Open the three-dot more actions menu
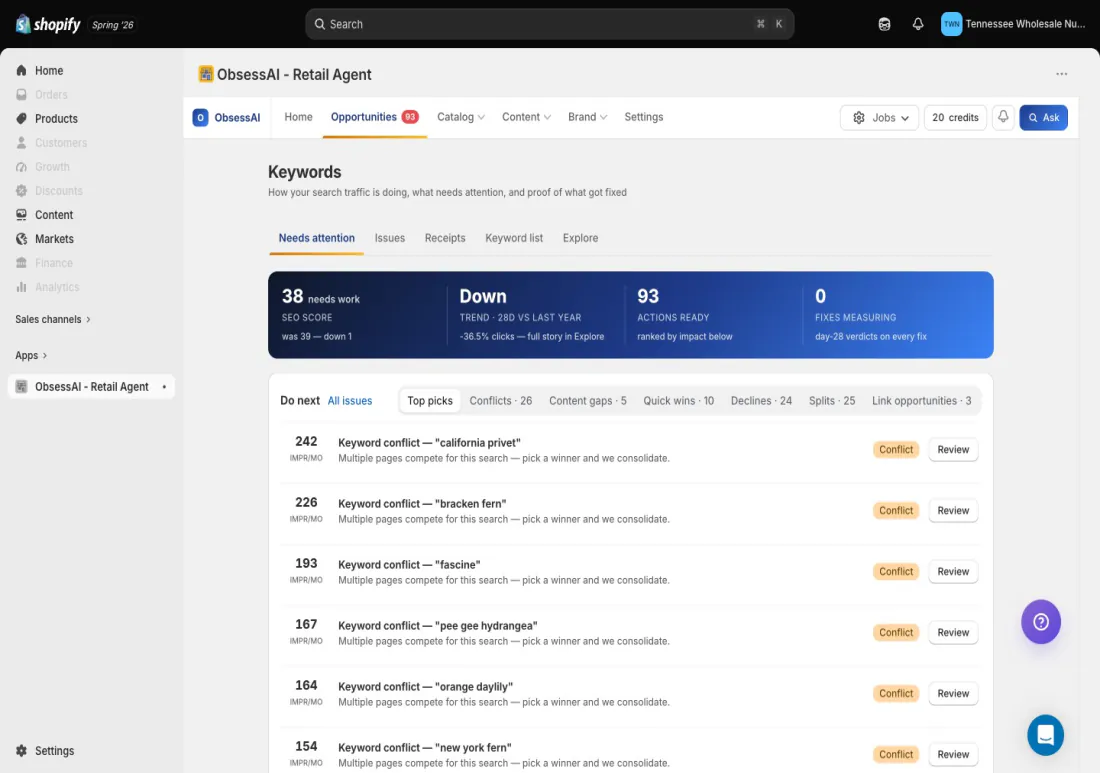The image size is (1100, 773). pyautogui.click(x=1061, y=74)
